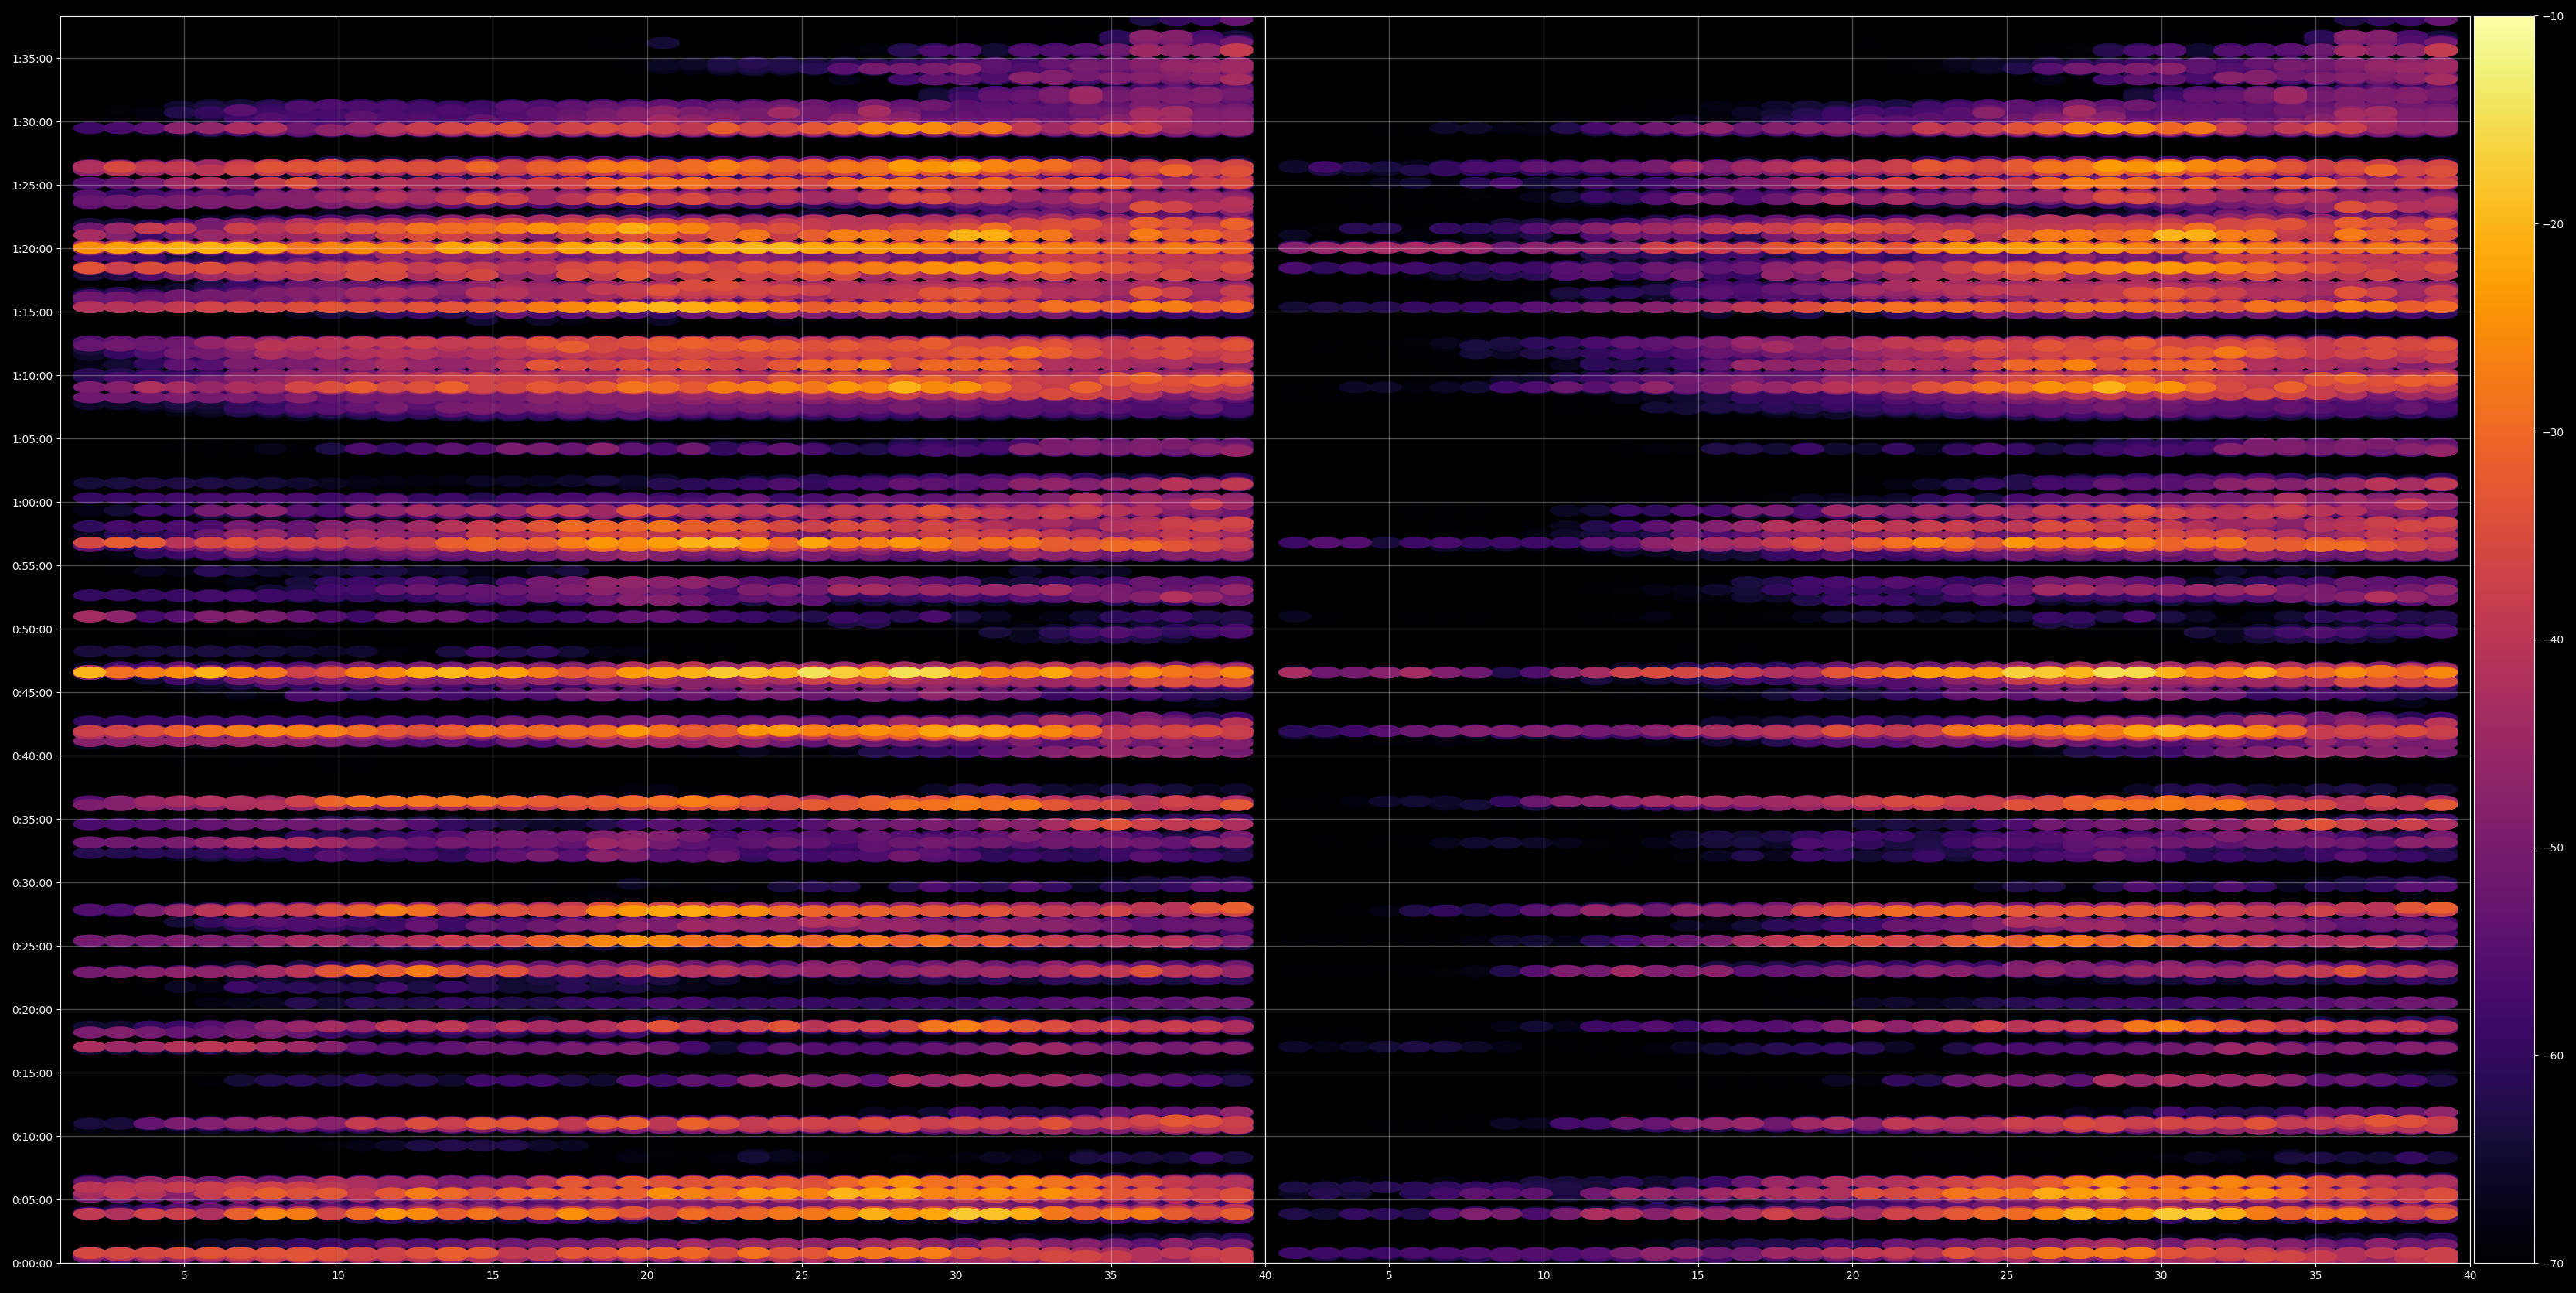
Task: Click x-axis label 15 under the left plot
Action: tap(493, 1276)
